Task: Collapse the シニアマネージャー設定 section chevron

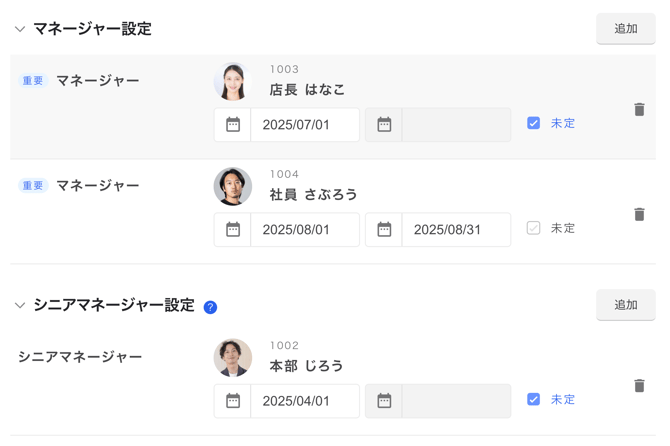Action: tap(20, 305)
